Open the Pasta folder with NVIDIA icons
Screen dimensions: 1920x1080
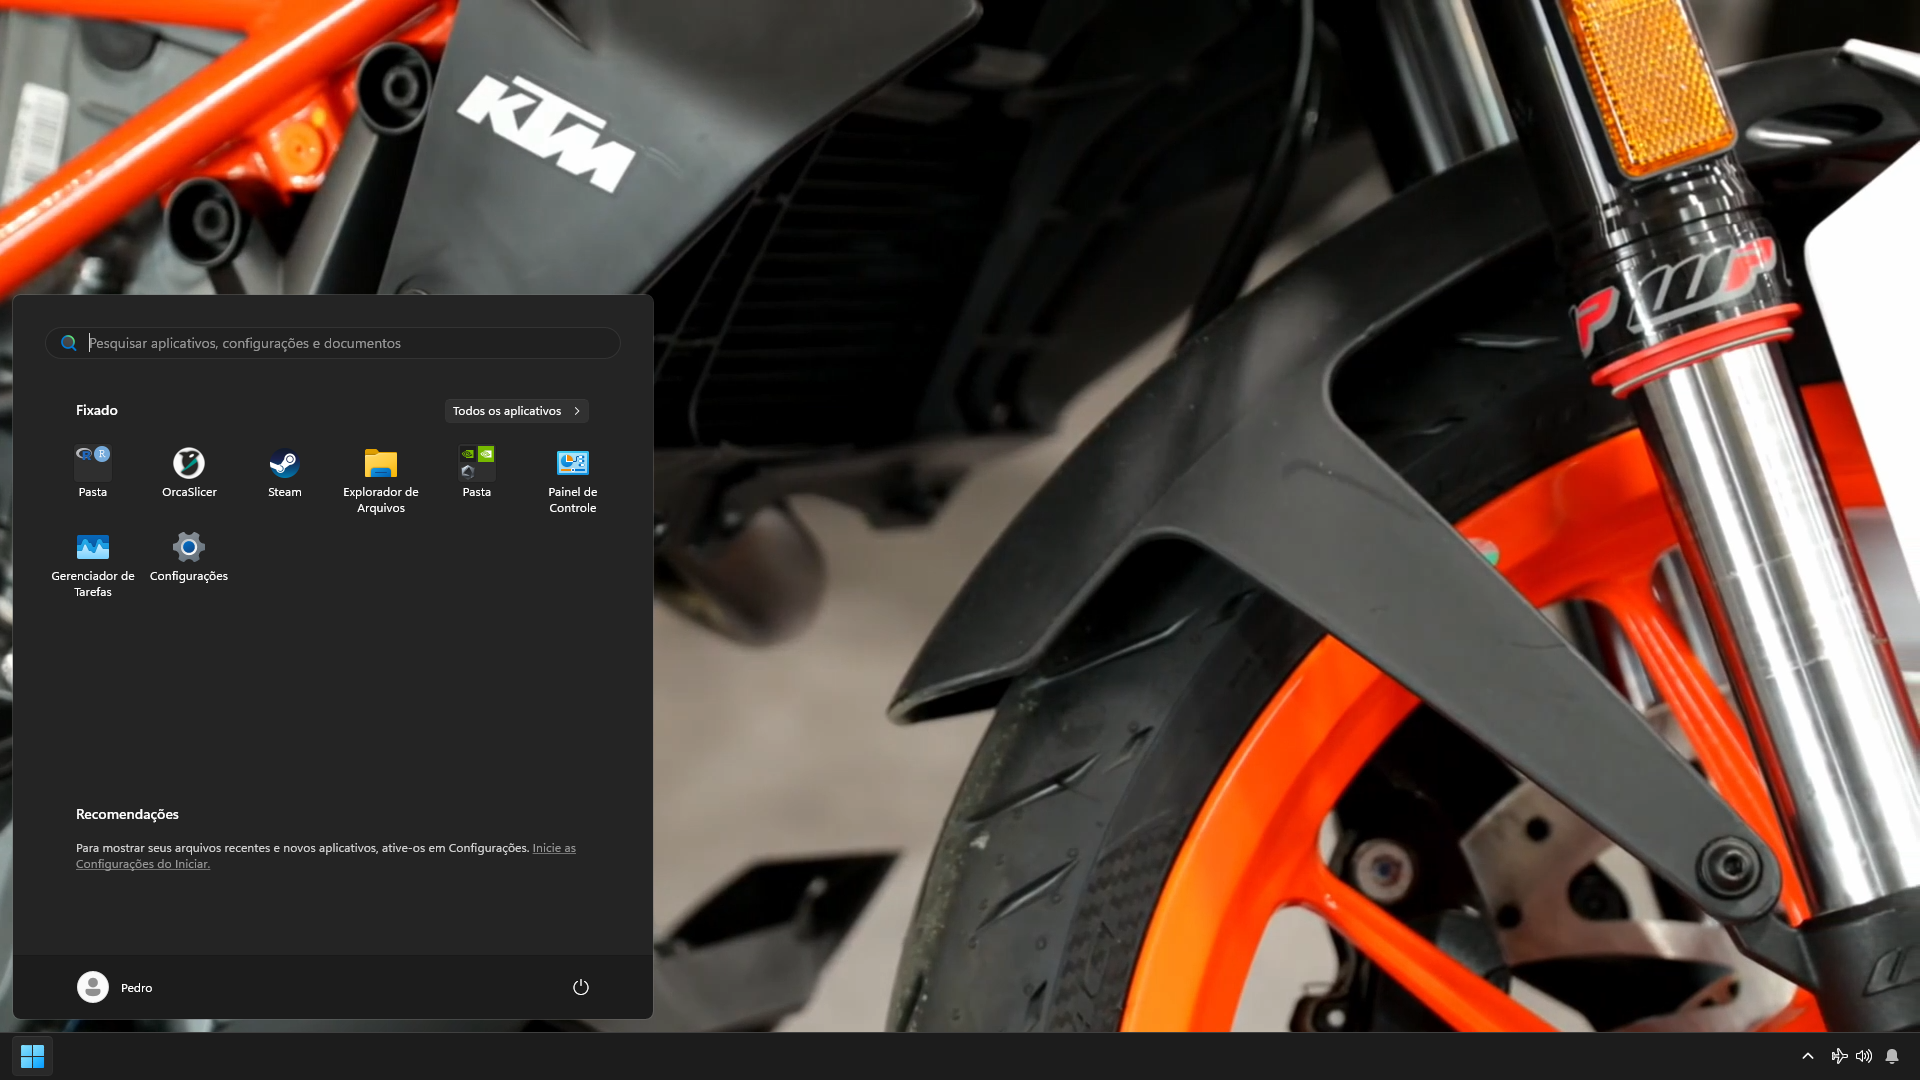point(477,472)
